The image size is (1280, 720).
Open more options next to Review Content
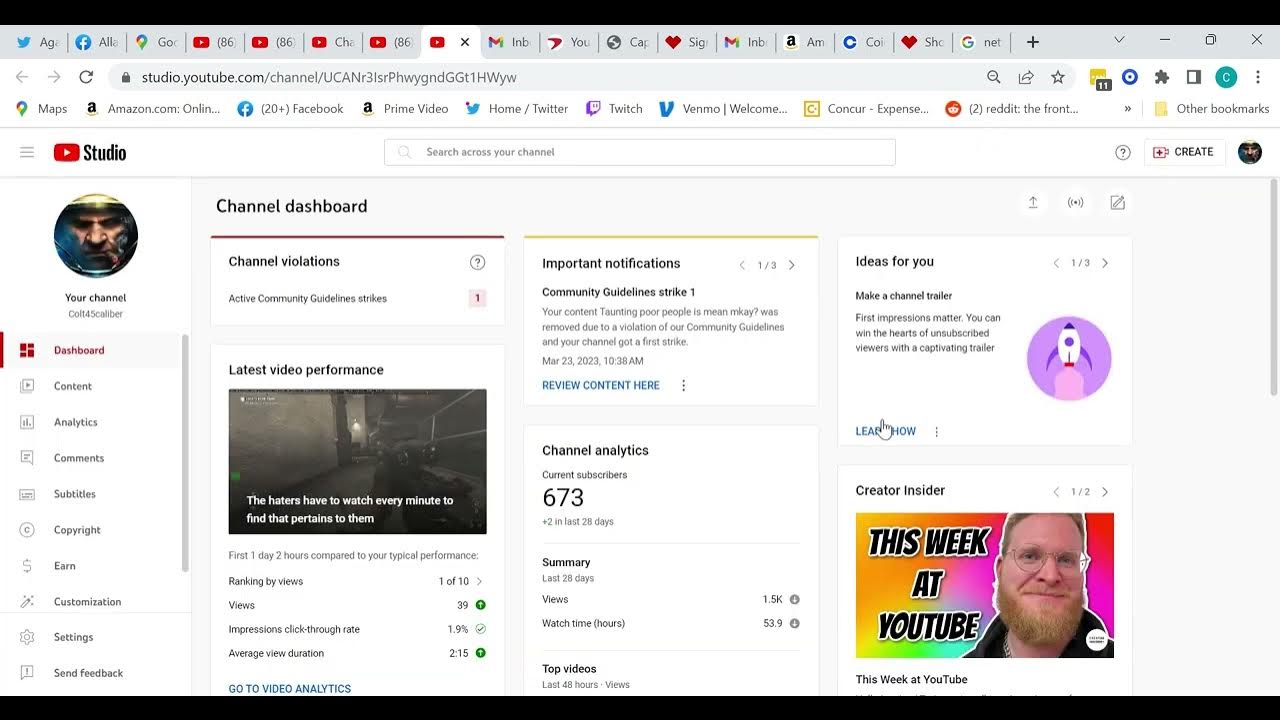684,385
